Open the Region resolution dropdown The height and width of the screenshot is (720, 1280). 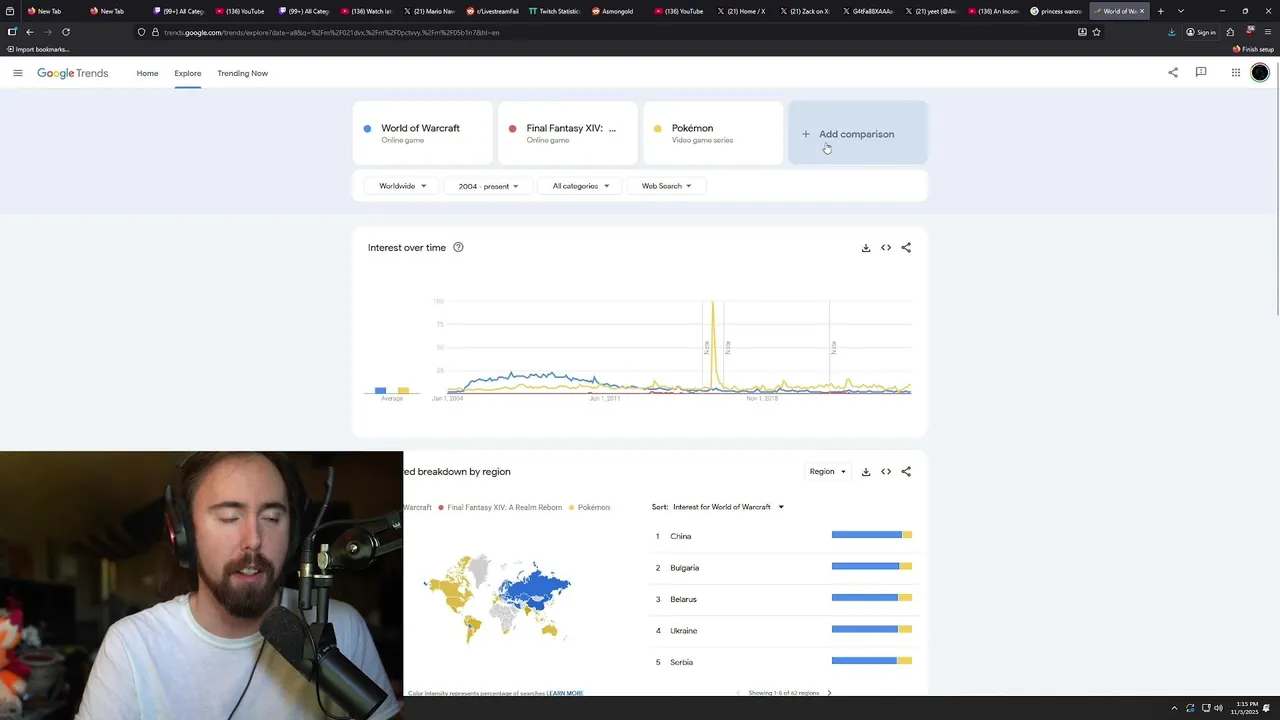click(827, 472)
